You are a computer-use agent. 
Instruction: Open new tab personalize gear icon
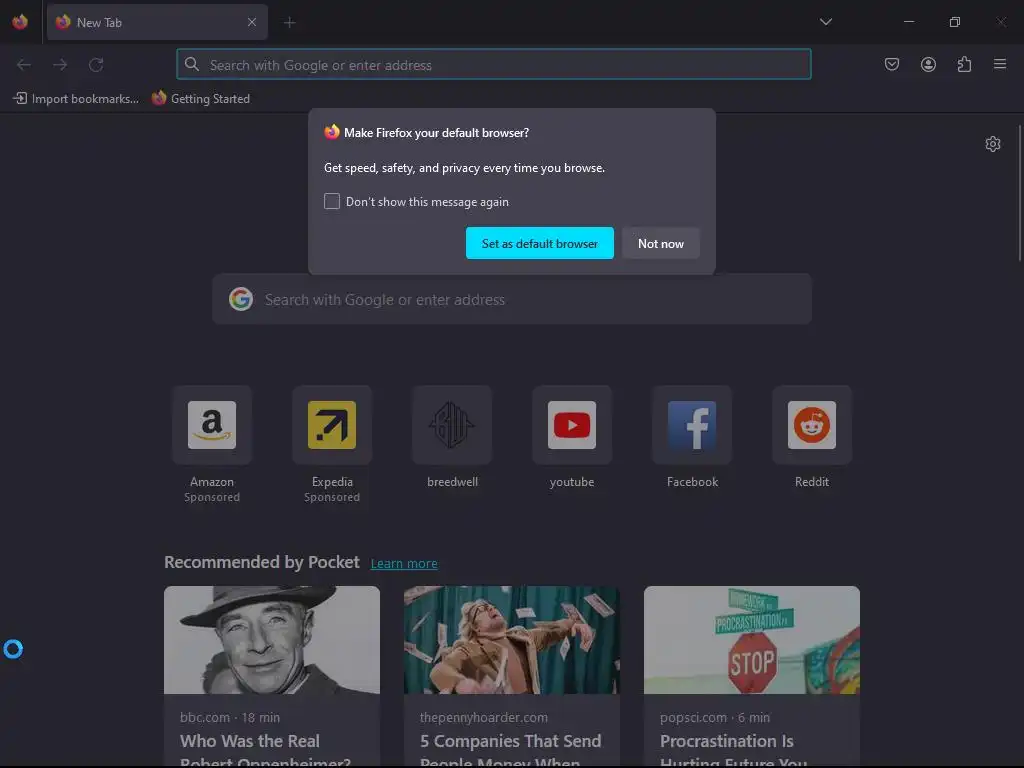point(993,144)
